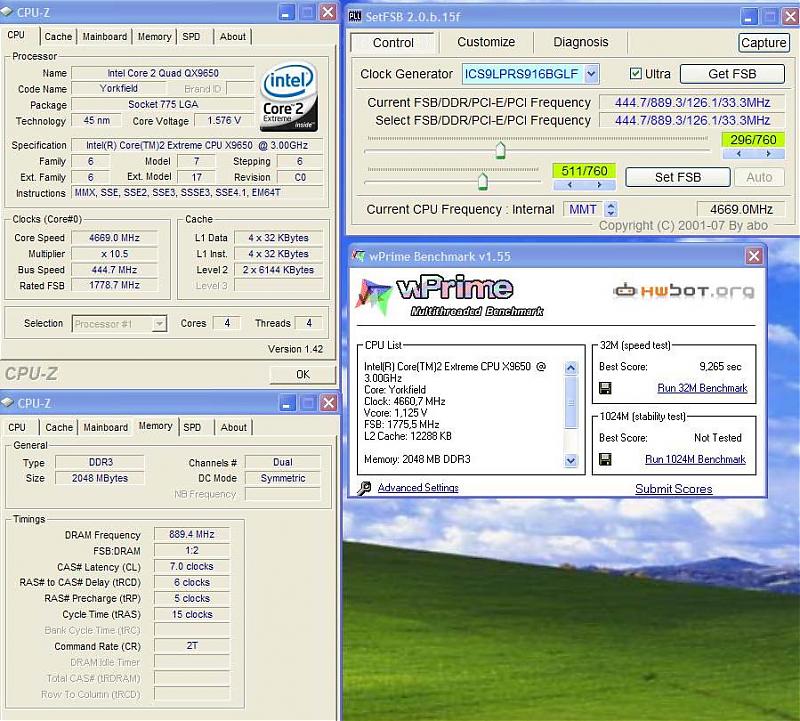Click the SetFSB PLL title bar icon
Image resolution: width=800 pixels, height=721 pixels.
(x=355, y=16)
